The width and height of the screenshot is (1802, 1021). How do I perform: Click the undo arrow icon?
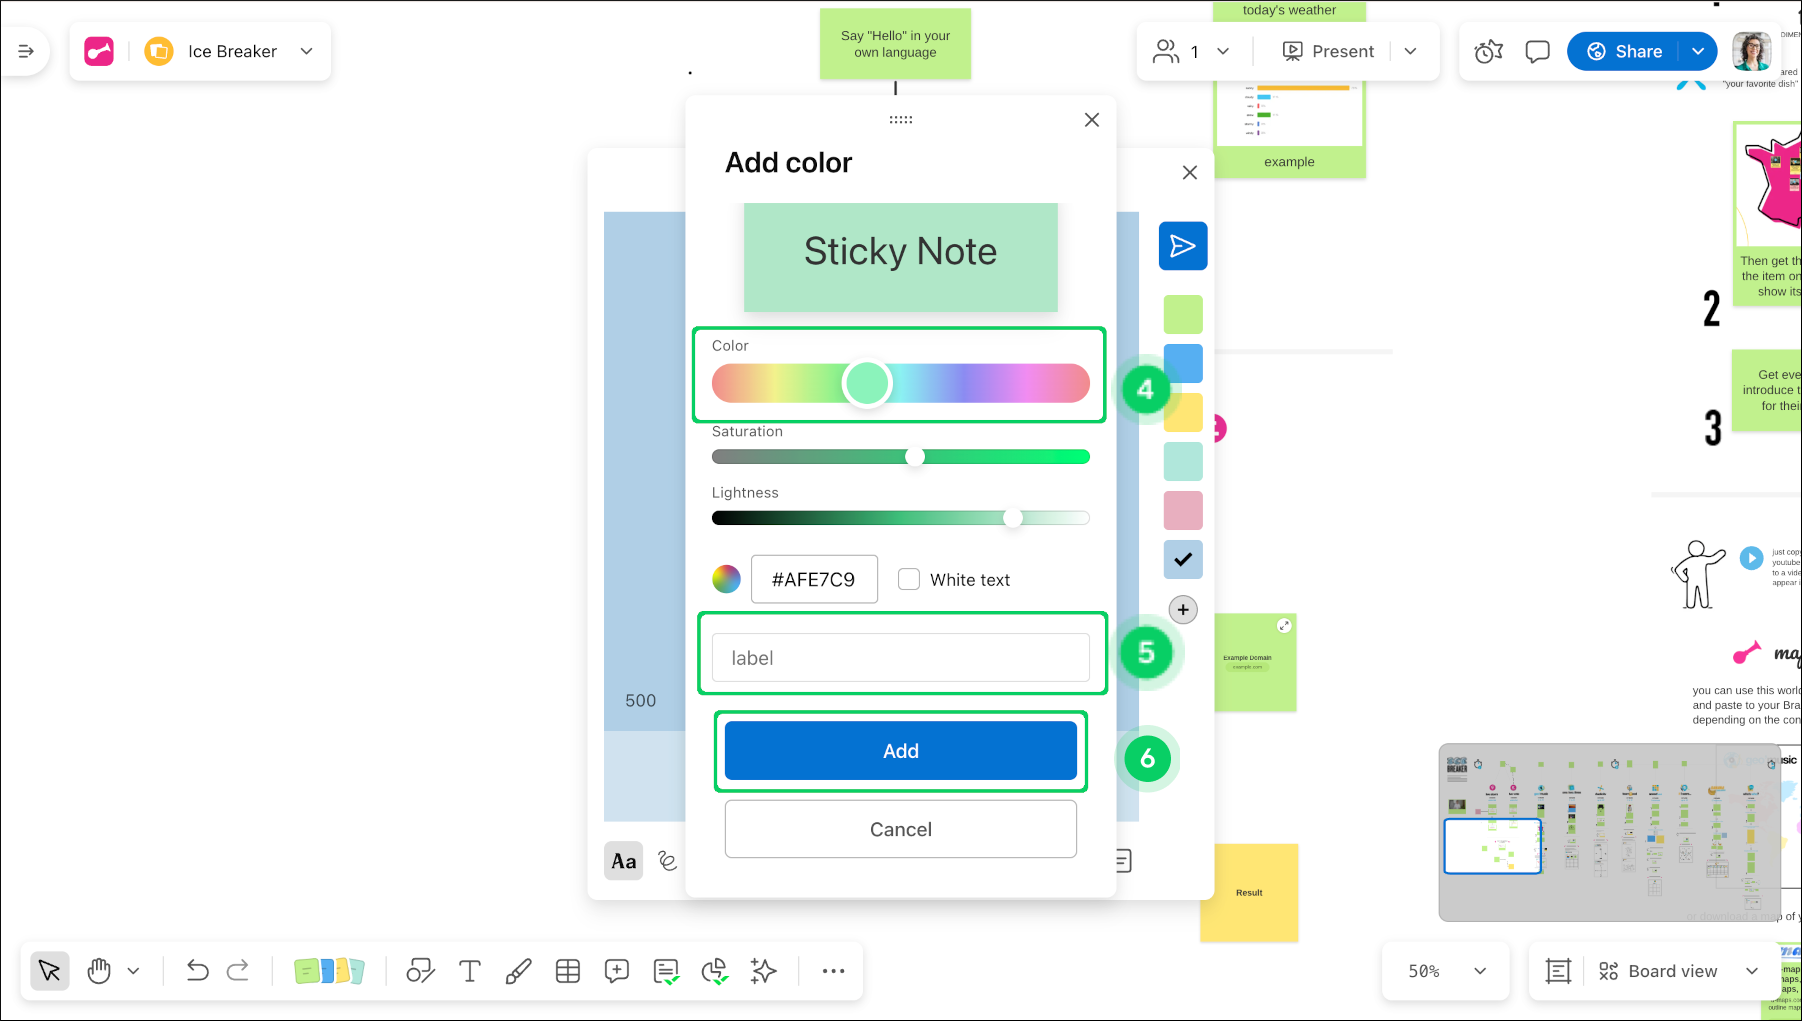click(197, 971)
